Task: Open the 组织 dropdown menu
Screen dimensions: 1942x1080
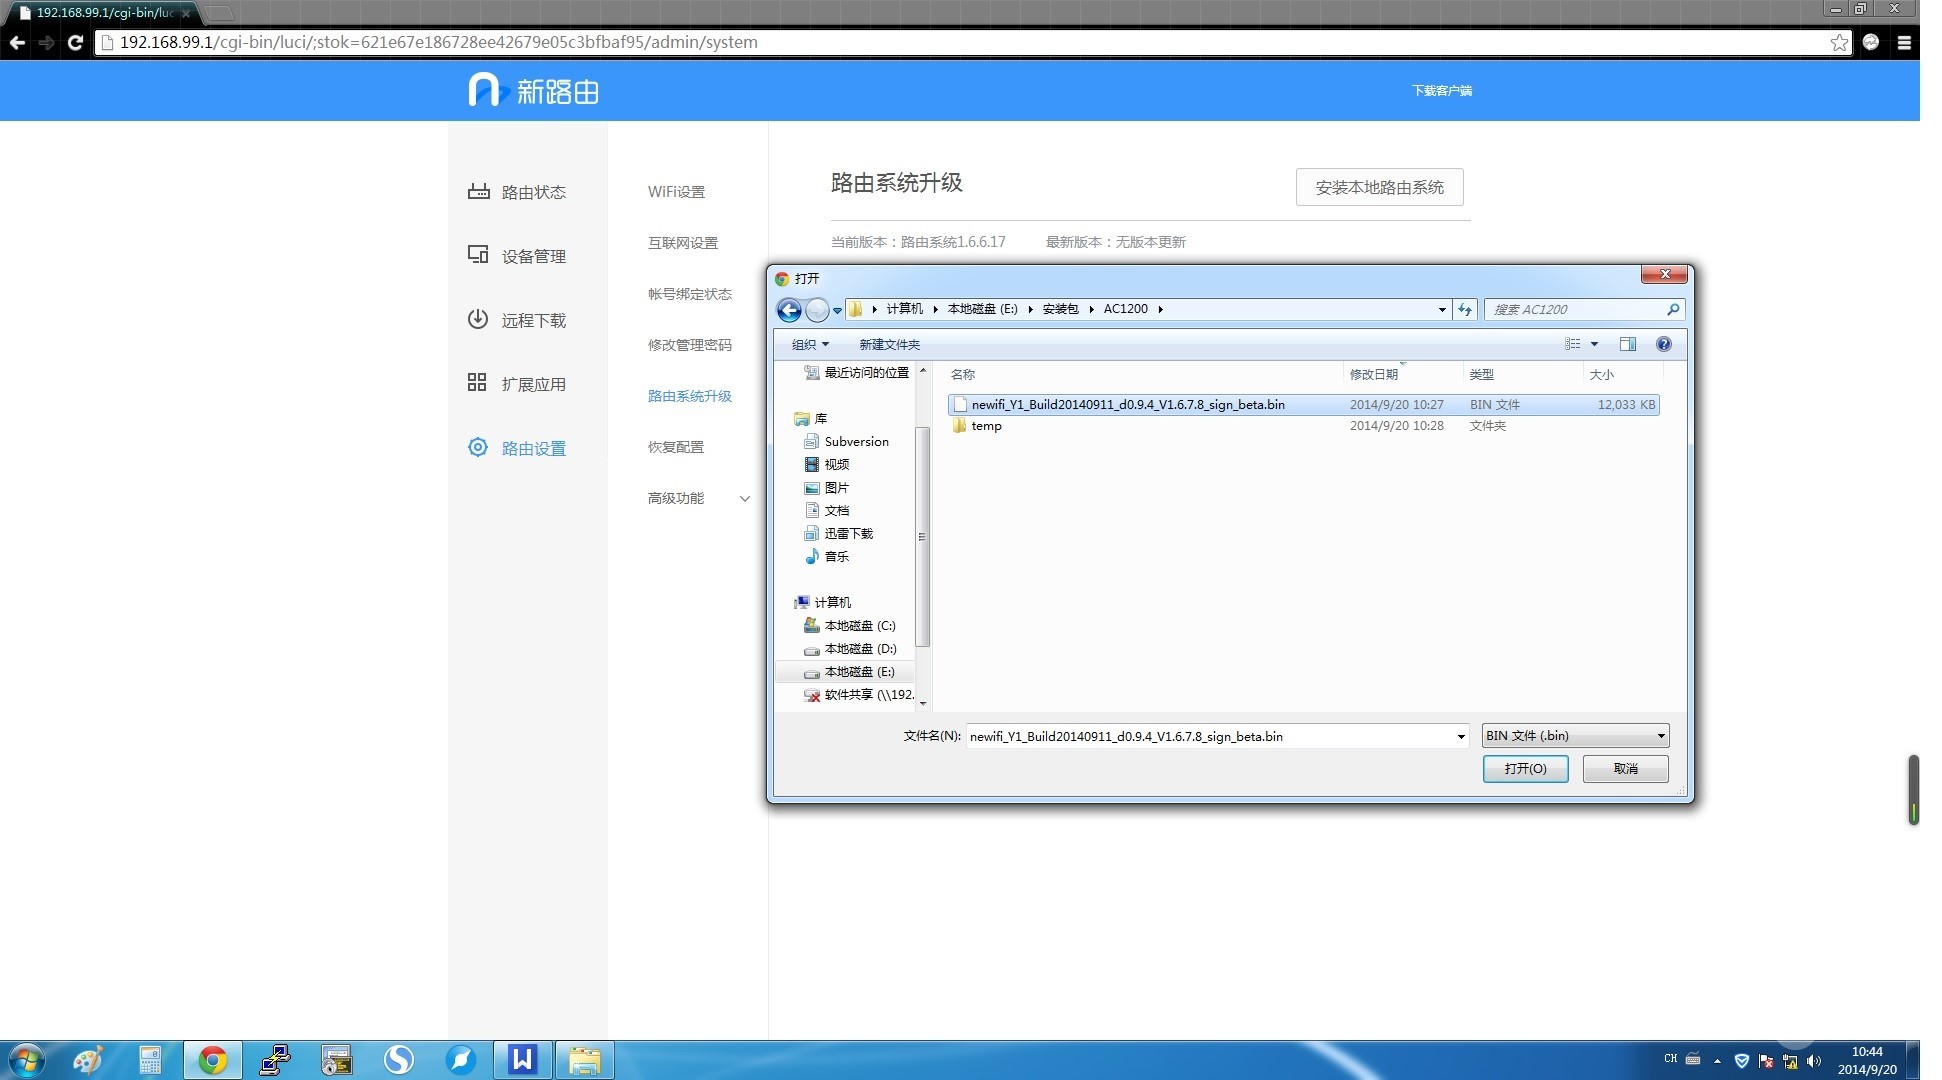Action: click(810, 344)
